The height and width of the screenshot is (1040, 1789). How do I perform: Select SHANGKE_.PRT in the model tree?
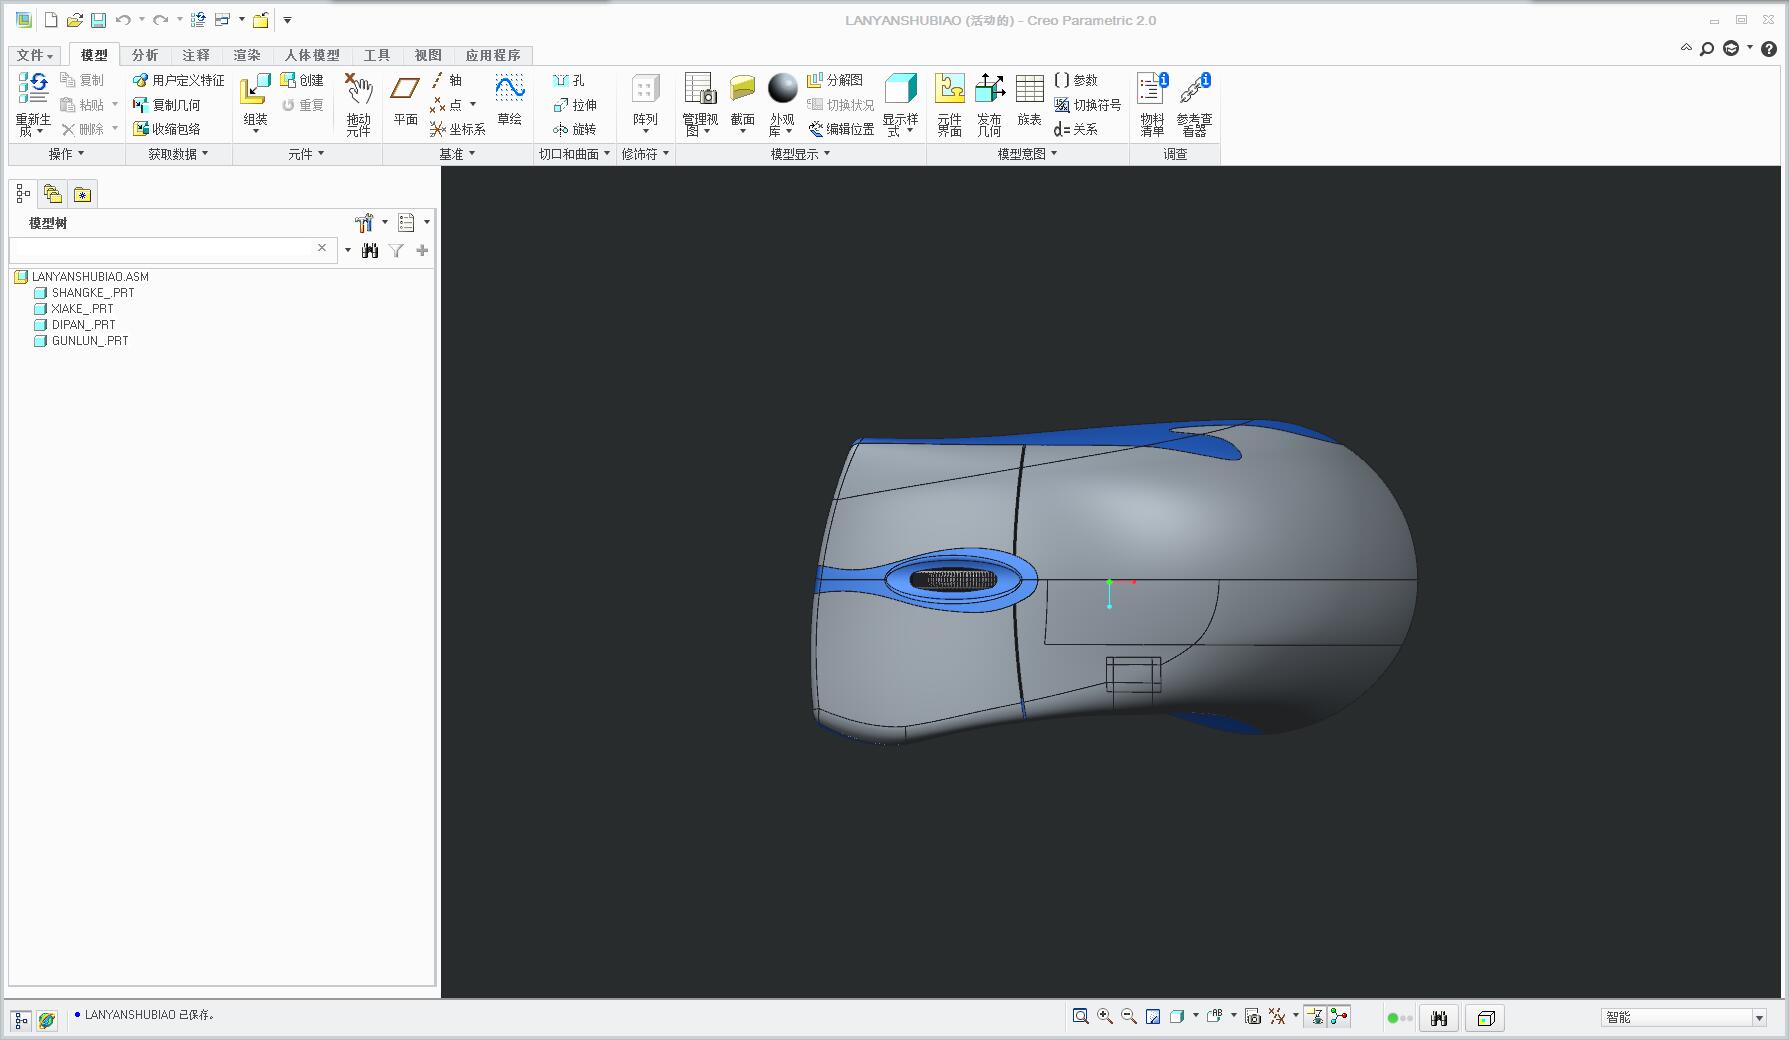pos(85,293)
